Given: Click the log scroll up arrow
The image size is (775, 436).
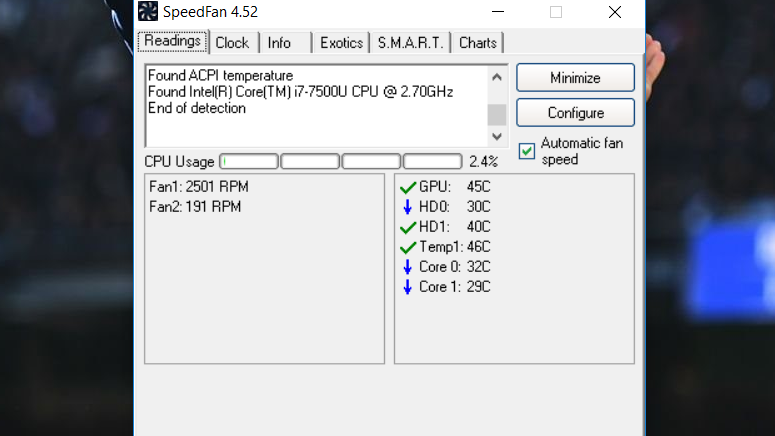Looking at the screenshot, I should 497,77.
